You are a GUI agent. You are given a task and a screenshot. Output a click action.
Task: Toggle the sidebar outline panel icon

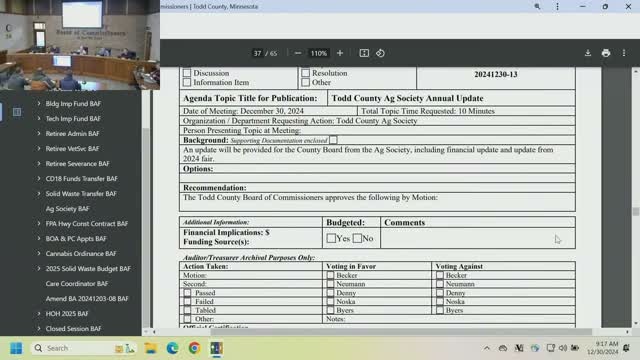pos(17,112)
